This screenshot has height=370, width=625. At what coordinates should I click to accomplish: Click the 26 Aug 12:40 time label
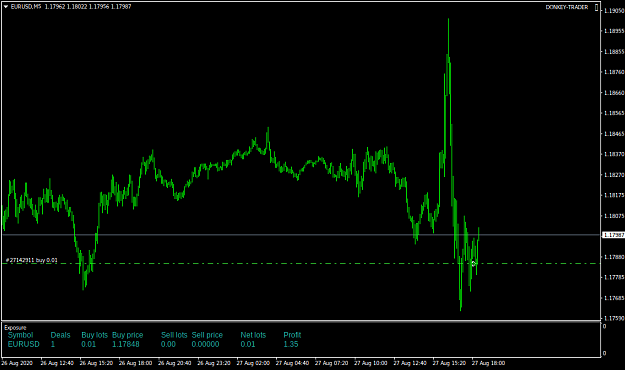coord(57,363)
